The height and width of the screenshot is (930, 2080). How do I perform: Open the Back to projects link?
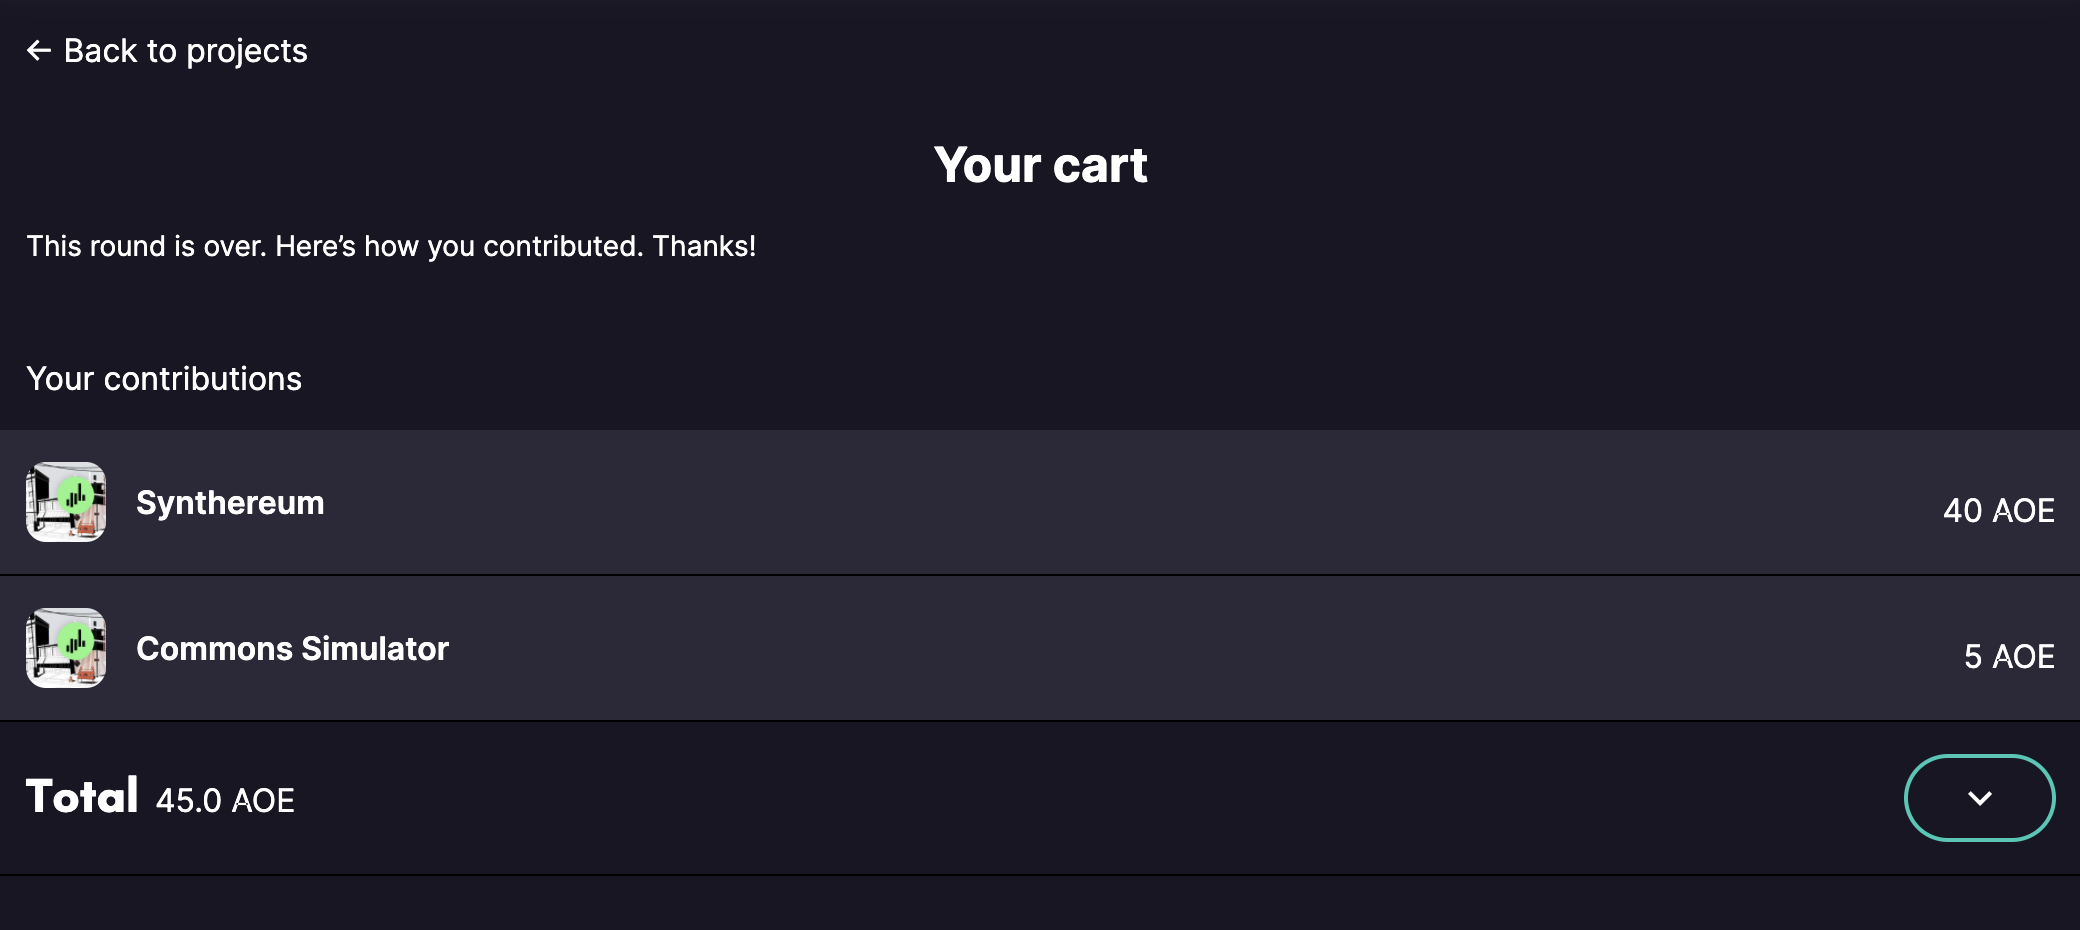(x=186, y=50)
